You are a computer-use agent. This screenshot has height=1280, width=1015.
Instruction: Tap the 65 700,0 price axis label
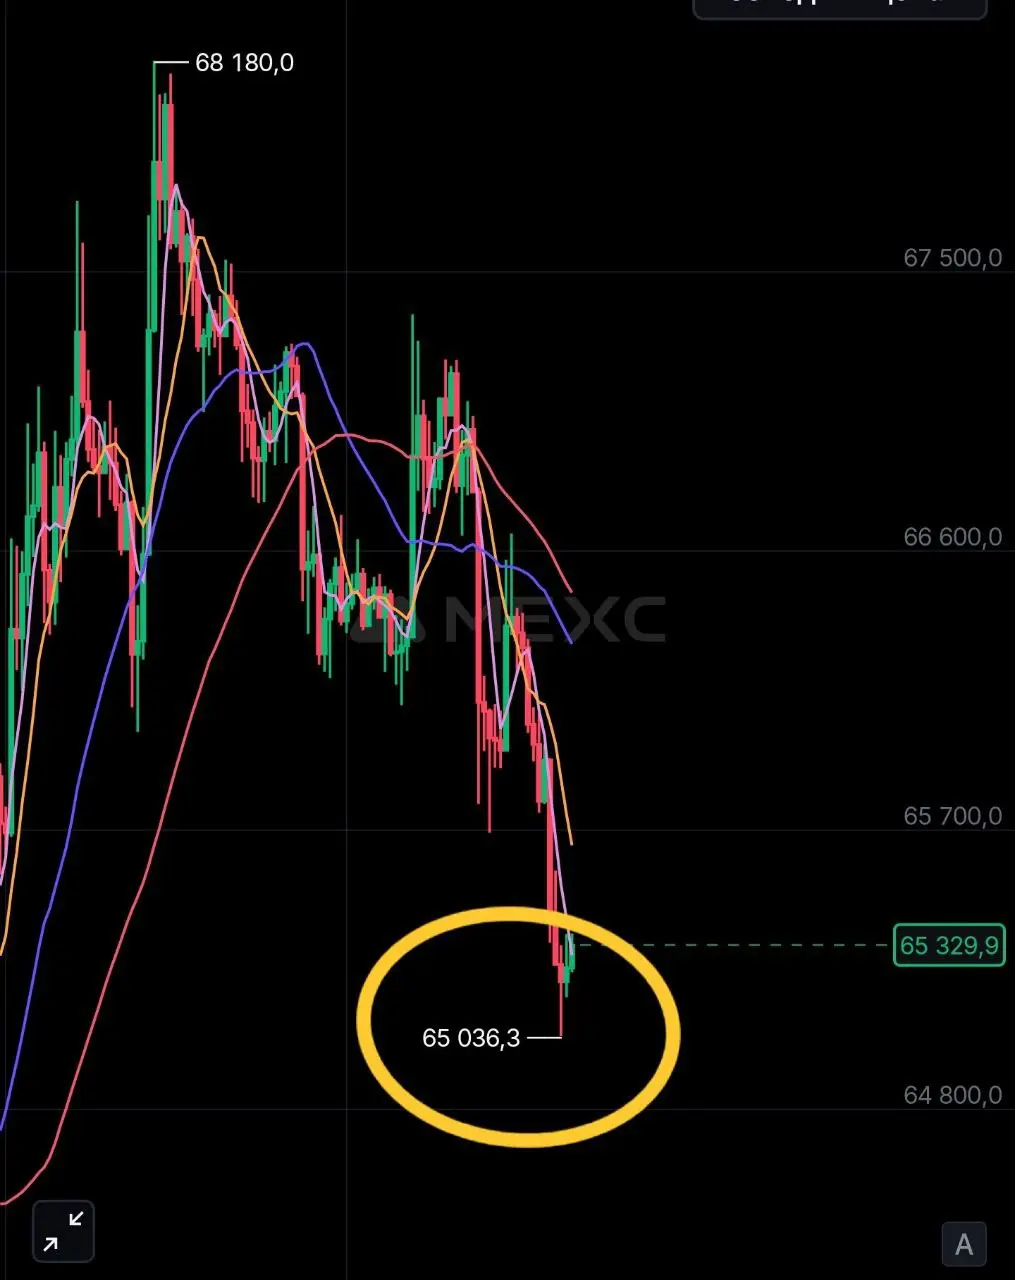(952, 816)
